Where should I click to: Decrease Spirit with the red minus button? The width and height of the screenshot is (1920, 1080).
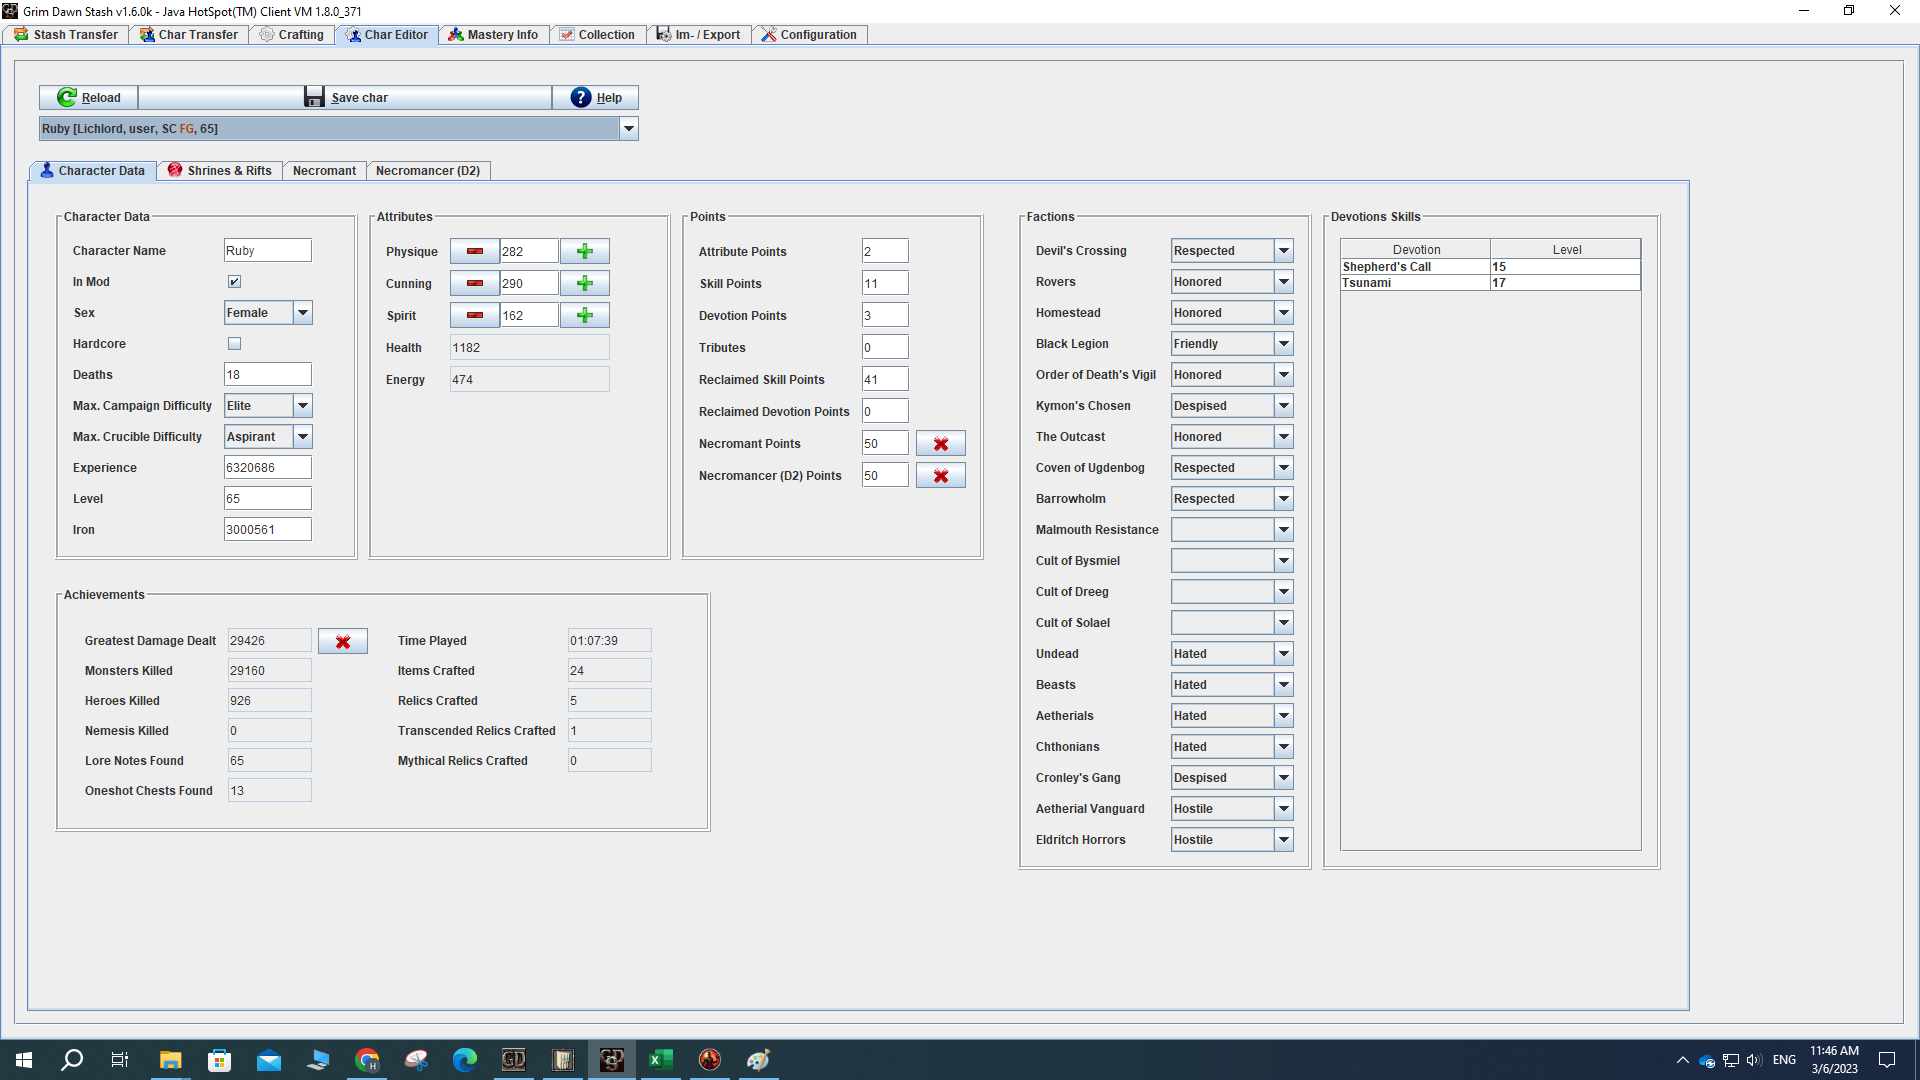[475, 315]
